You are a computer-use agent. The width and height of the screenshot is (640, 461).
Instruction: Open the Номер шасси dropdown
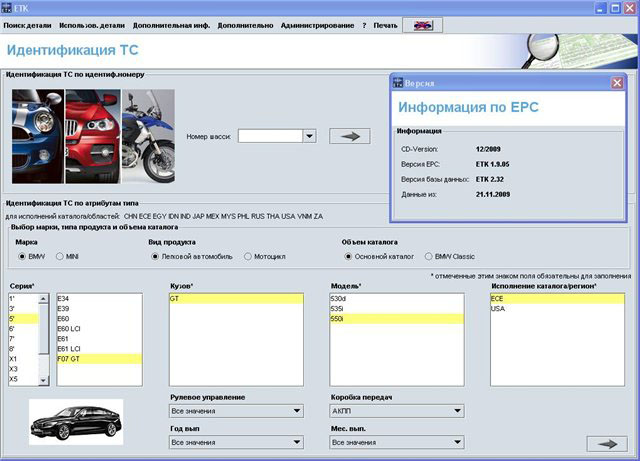click(x=309, y=136)
